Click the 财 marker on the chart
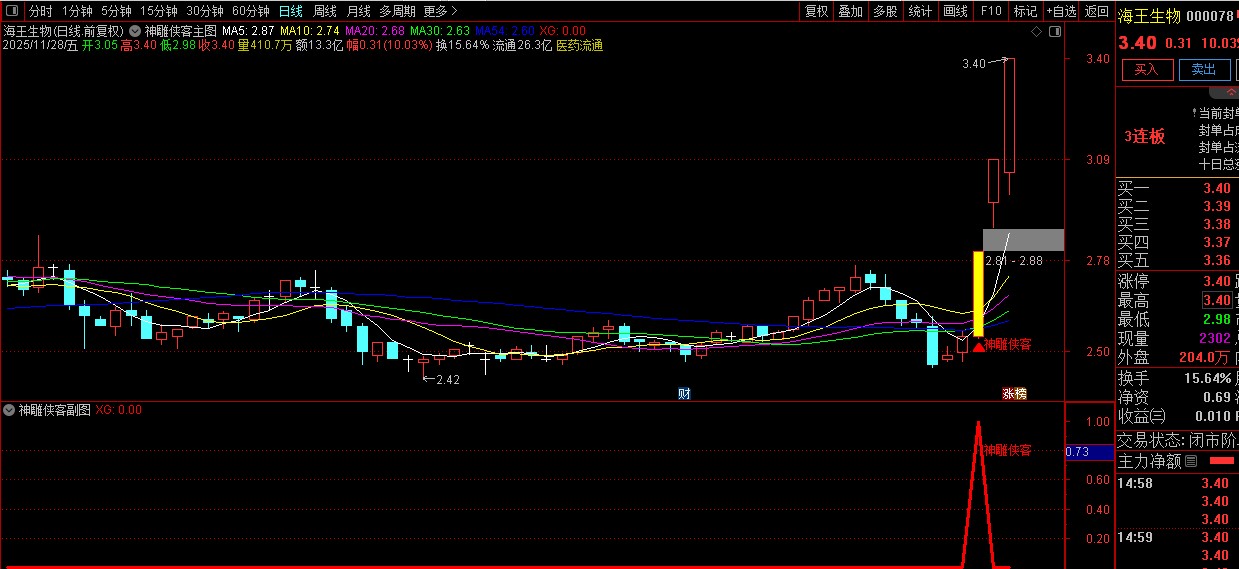This screenshot has width=1239, height=569. [x=686, y=393]
